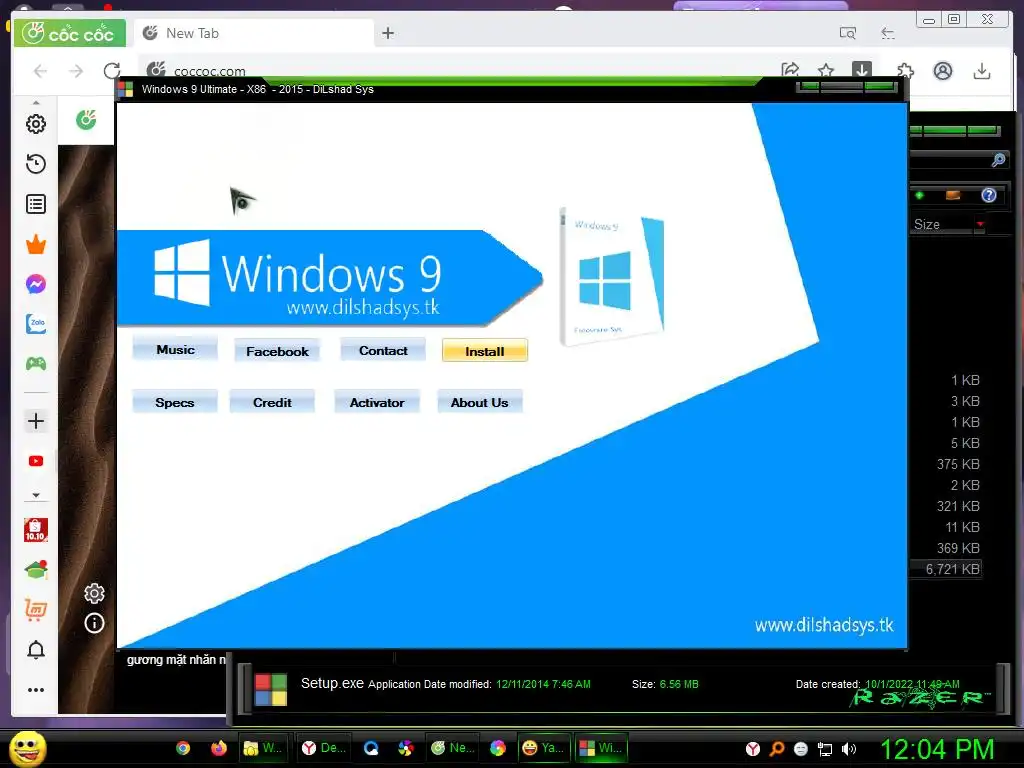Select the 6,721 KB file row
Viewport: 1024px width, 768px height.
(x=947, y=569)
